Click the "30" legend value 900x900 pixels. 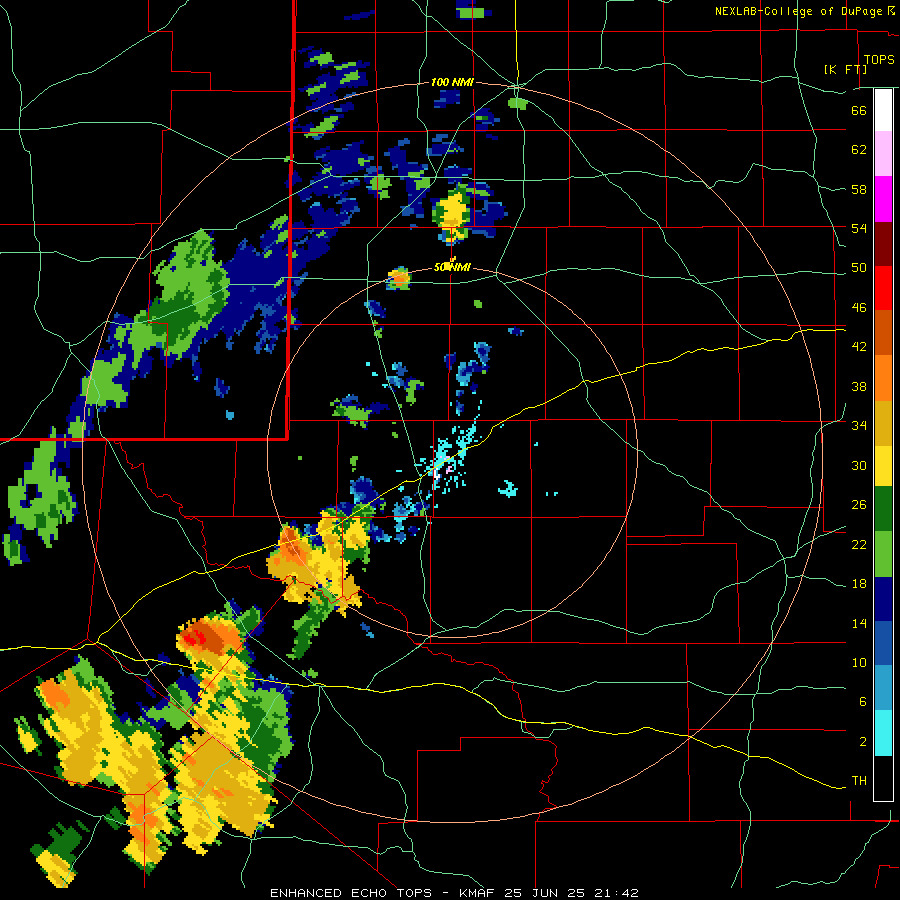[859, 465]
